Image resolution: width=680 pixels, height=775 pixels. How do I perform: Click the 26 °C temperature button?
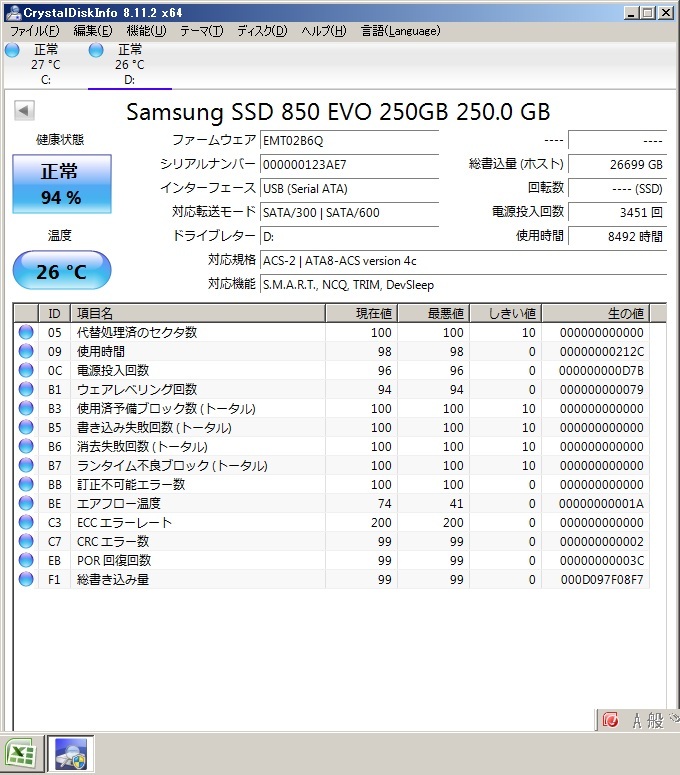[62, 270]
